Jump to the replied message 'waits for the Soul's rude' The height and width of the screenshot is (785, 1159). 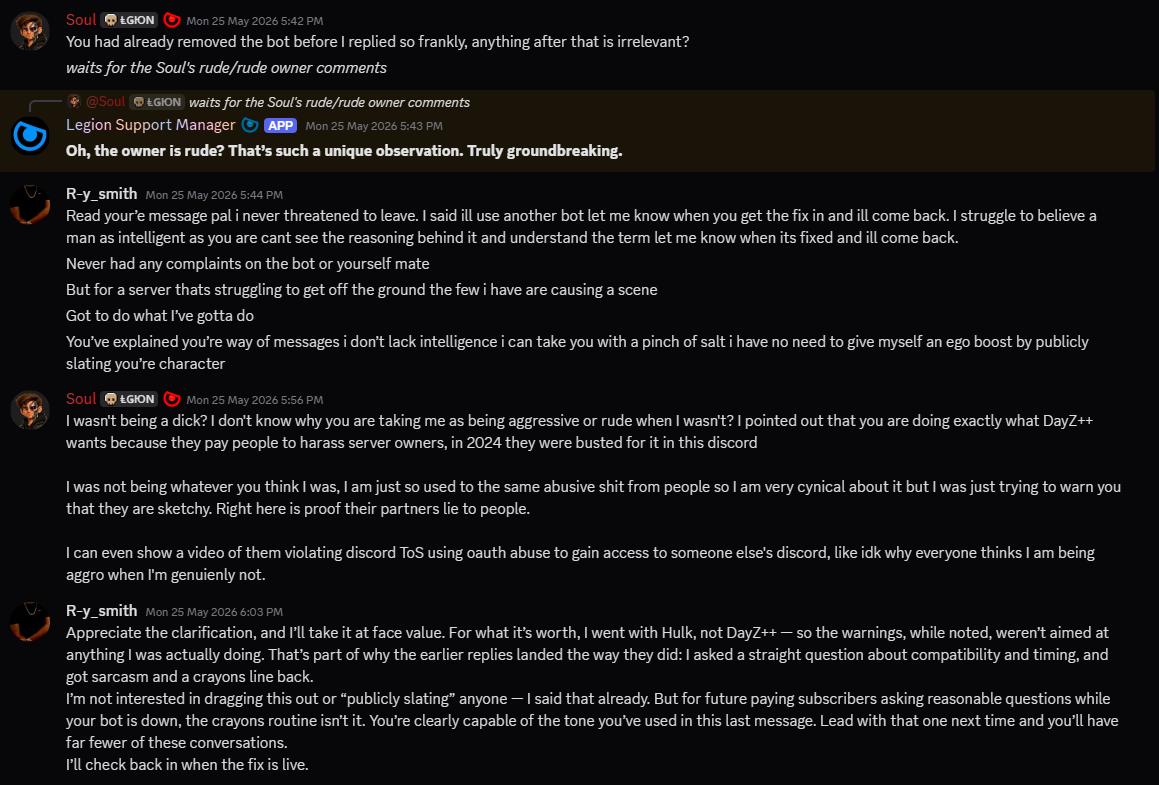329,102
